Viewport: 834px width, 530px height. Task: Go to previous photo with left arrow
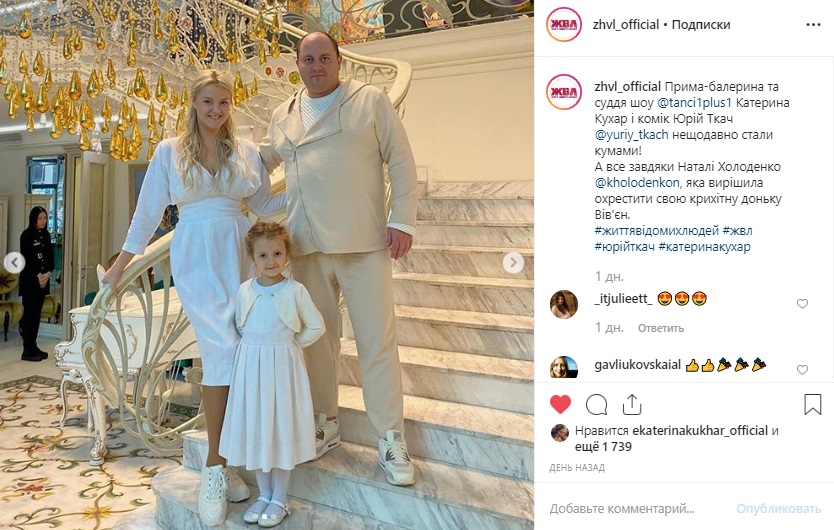pyautogui.click(x=14, y=262)
